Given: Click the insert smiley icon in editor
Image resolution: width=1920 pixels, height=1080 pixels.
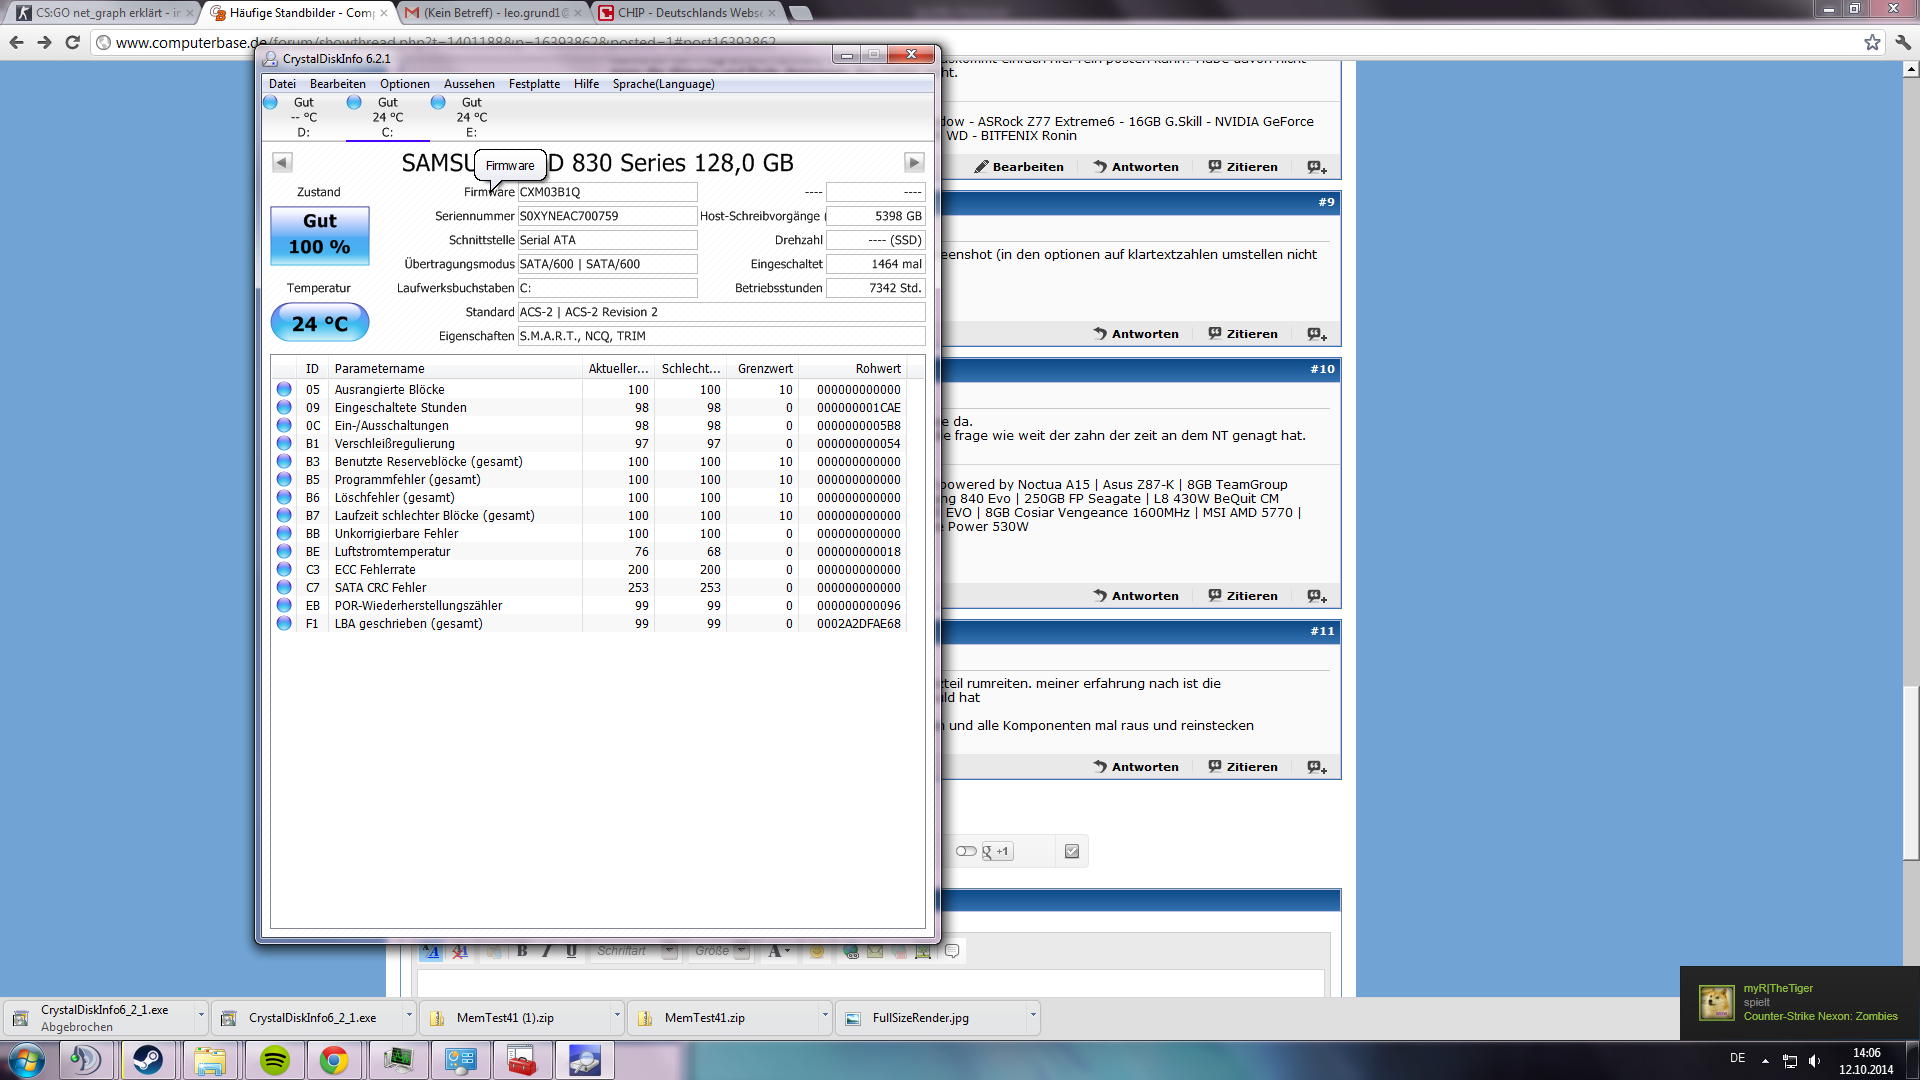Looking at the screenshot, I should click(x=817, y=951).
